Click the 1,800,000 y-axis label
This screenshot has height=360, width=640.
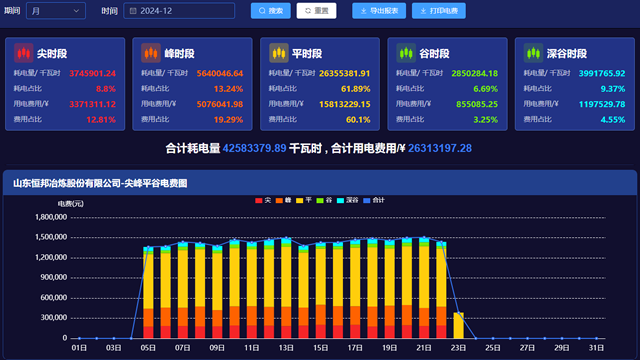coord(51,217)
